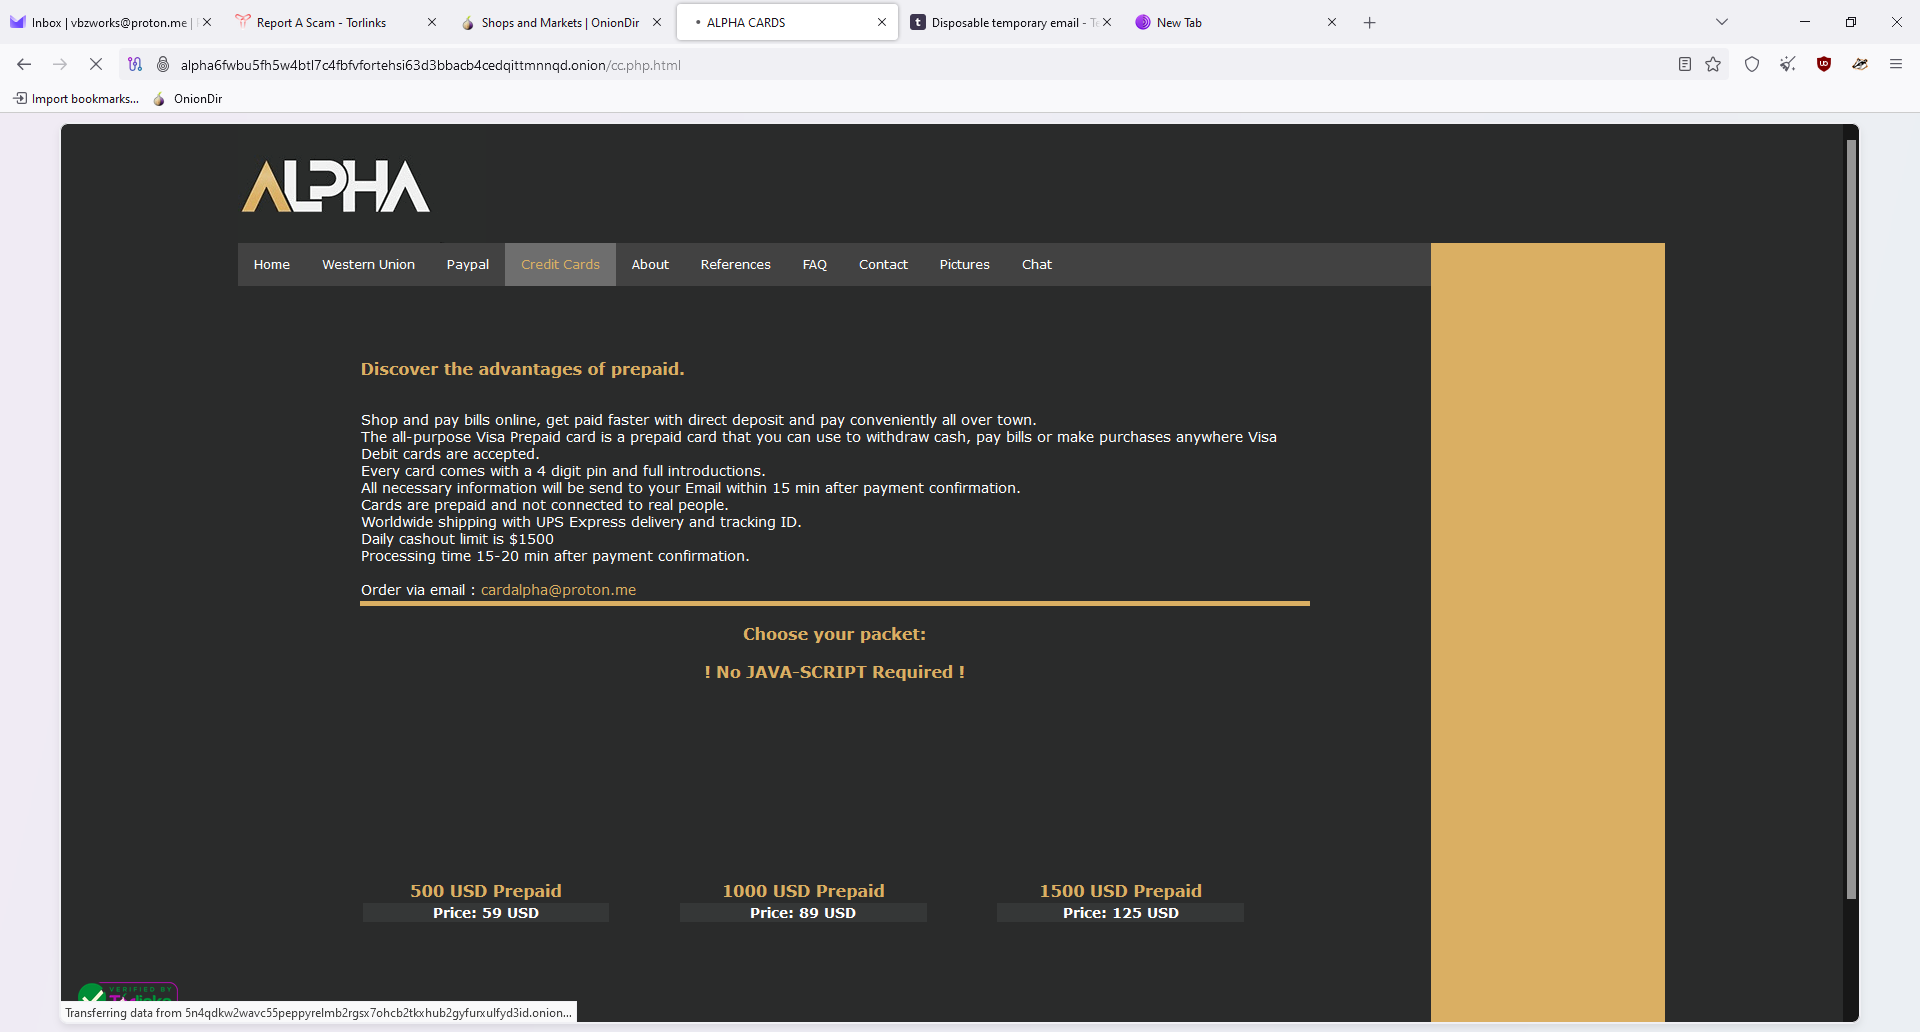Close the Disposable temporary email tab
The height and width of the screenshot is (1032, 1920).
(x=1107, y=22)
